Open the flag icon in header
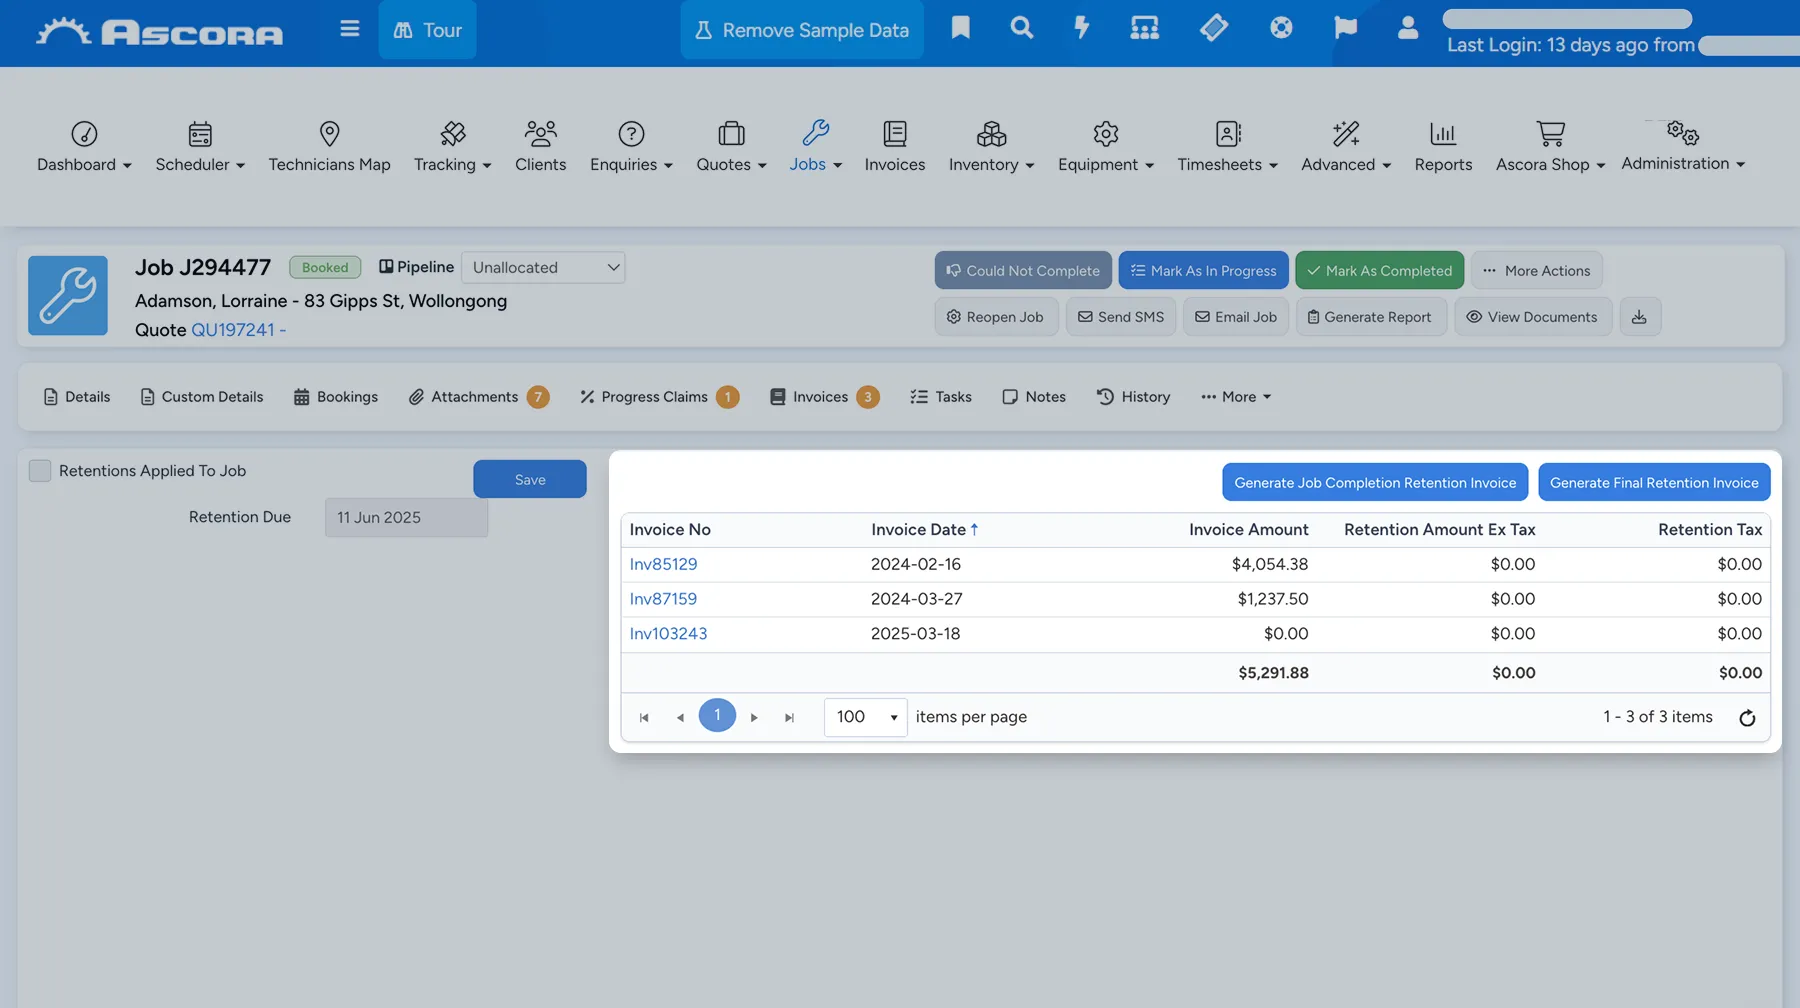 [x=1345, y=28]
